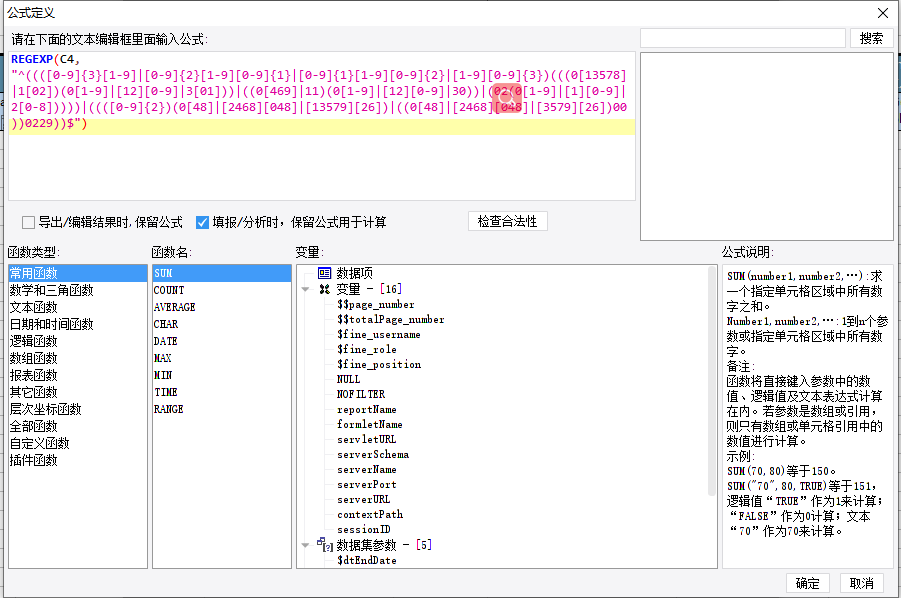Close the 公式定义 dialog
This screenshot has width=901, height=598.
tap(883, 13)
